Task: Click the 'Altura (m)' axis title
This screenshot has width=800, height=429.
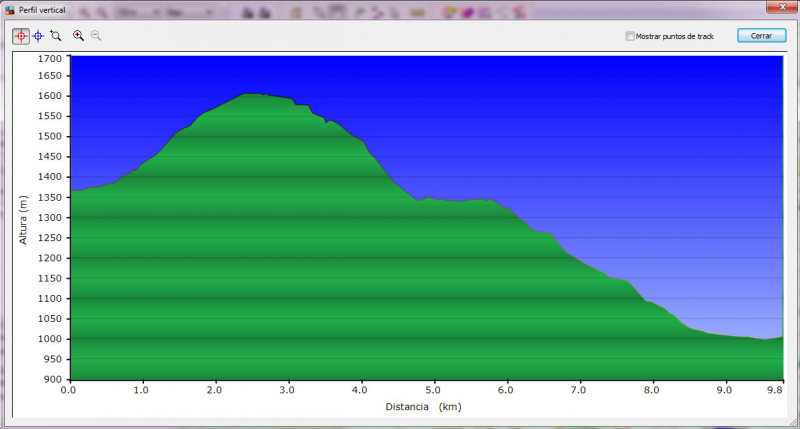Action: pyautogui.click(x=23, y=218)
